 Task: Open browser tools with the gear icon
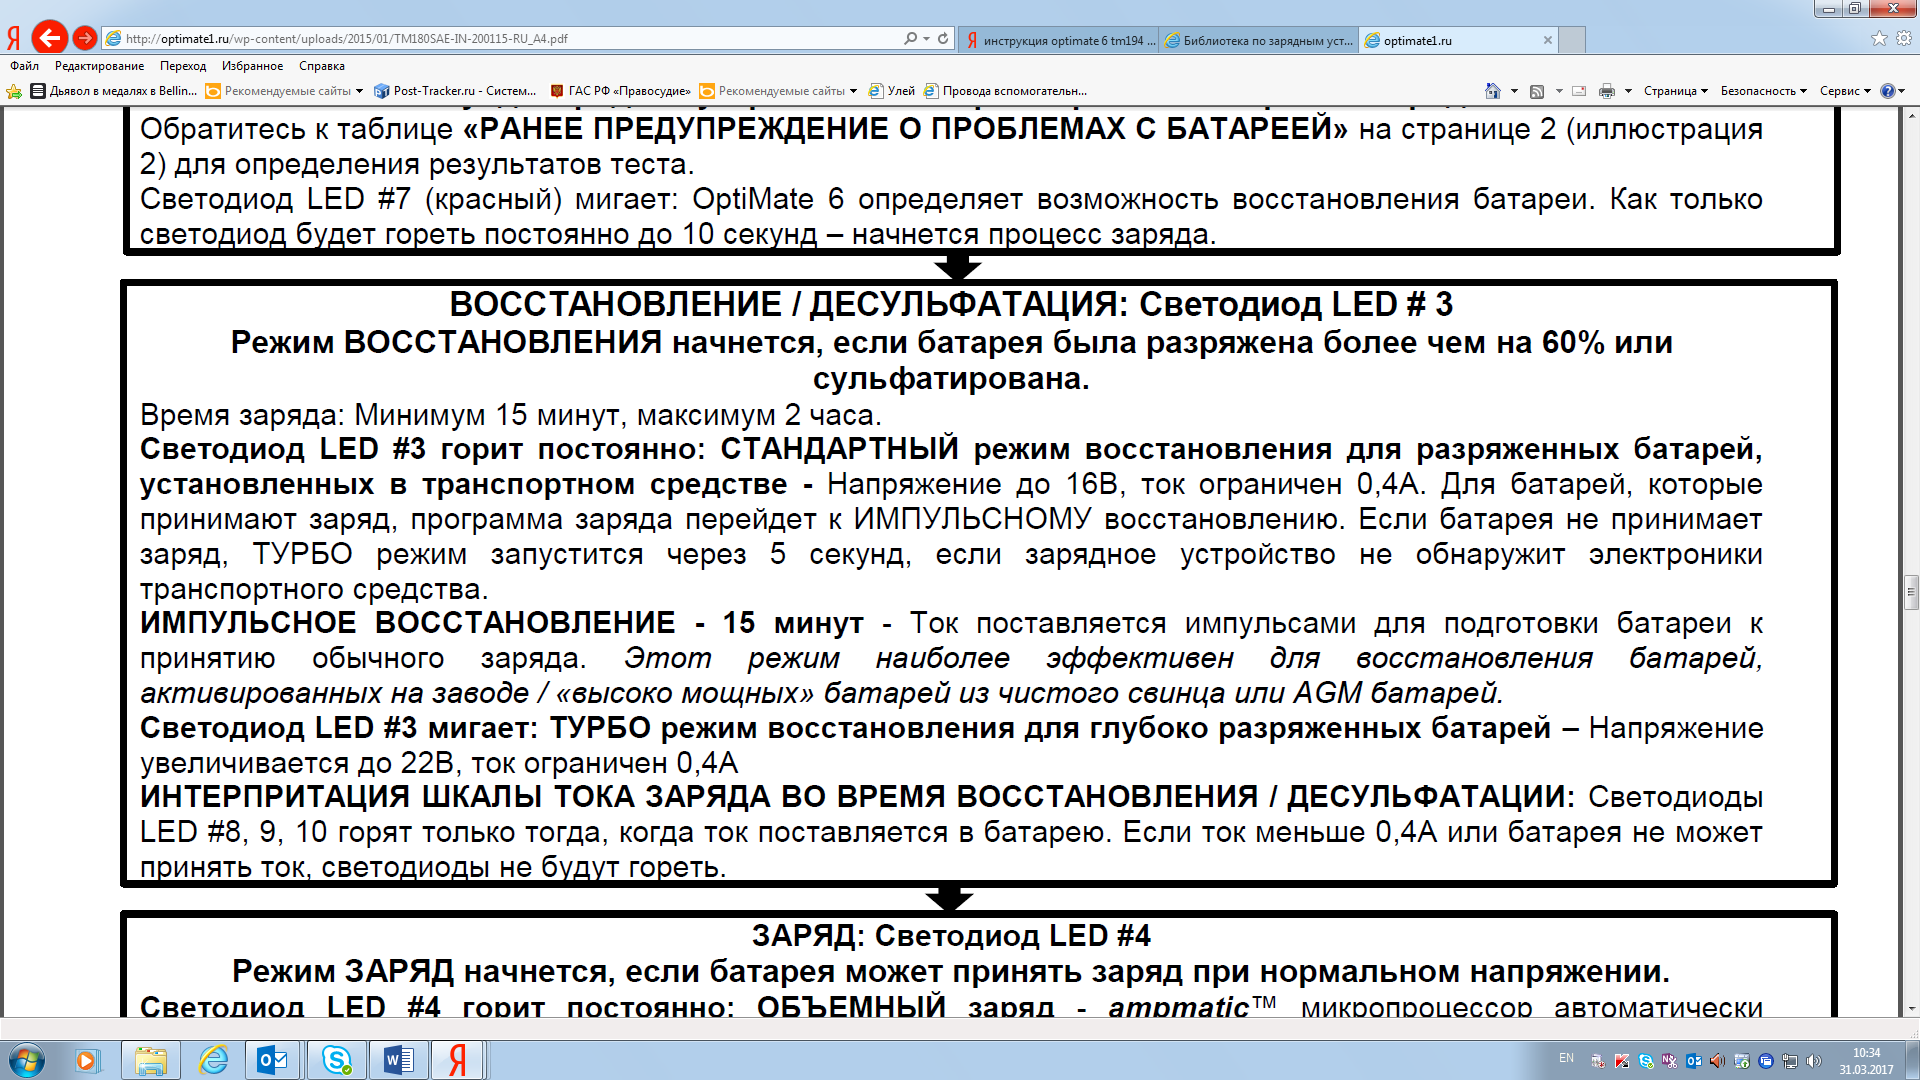point(1904,38)
